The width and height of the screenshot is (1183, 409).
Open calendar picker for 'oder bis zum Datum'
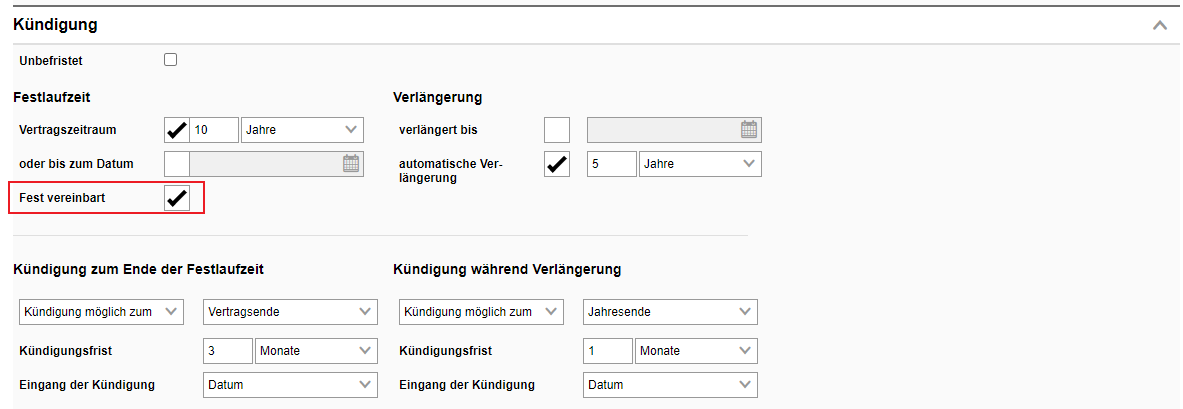(x=350, y=164)
